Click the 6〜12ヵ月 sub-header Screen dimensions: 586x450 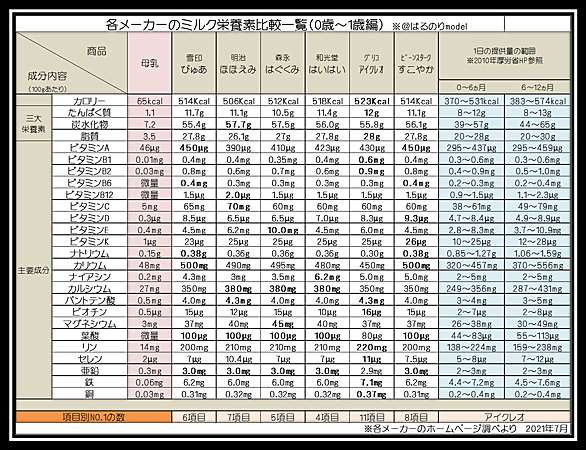[537, 87]
